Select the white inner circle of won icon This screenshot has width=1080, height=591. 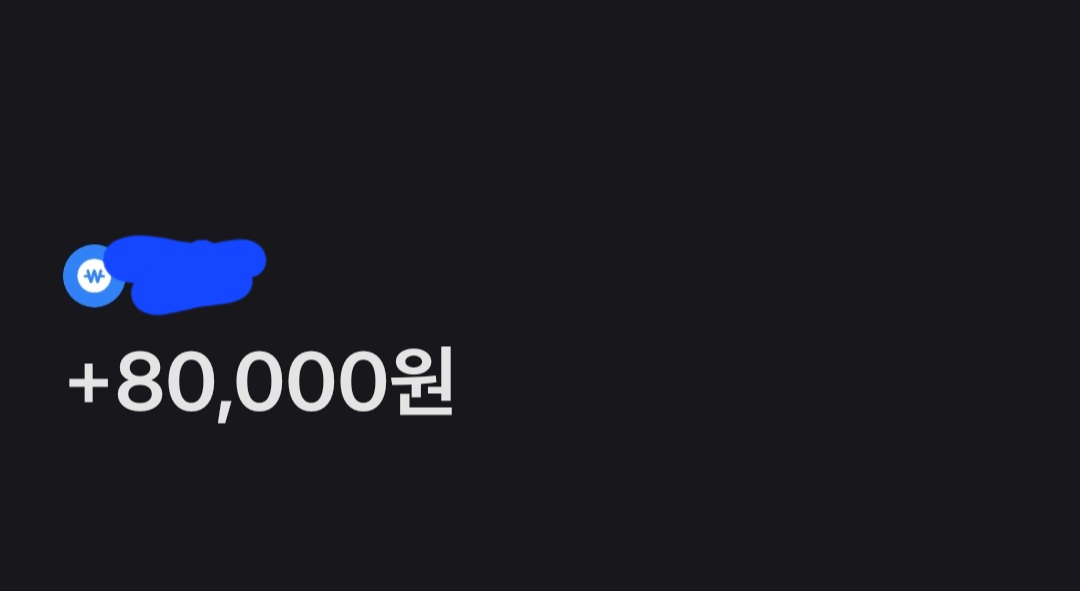pos(94,276)
